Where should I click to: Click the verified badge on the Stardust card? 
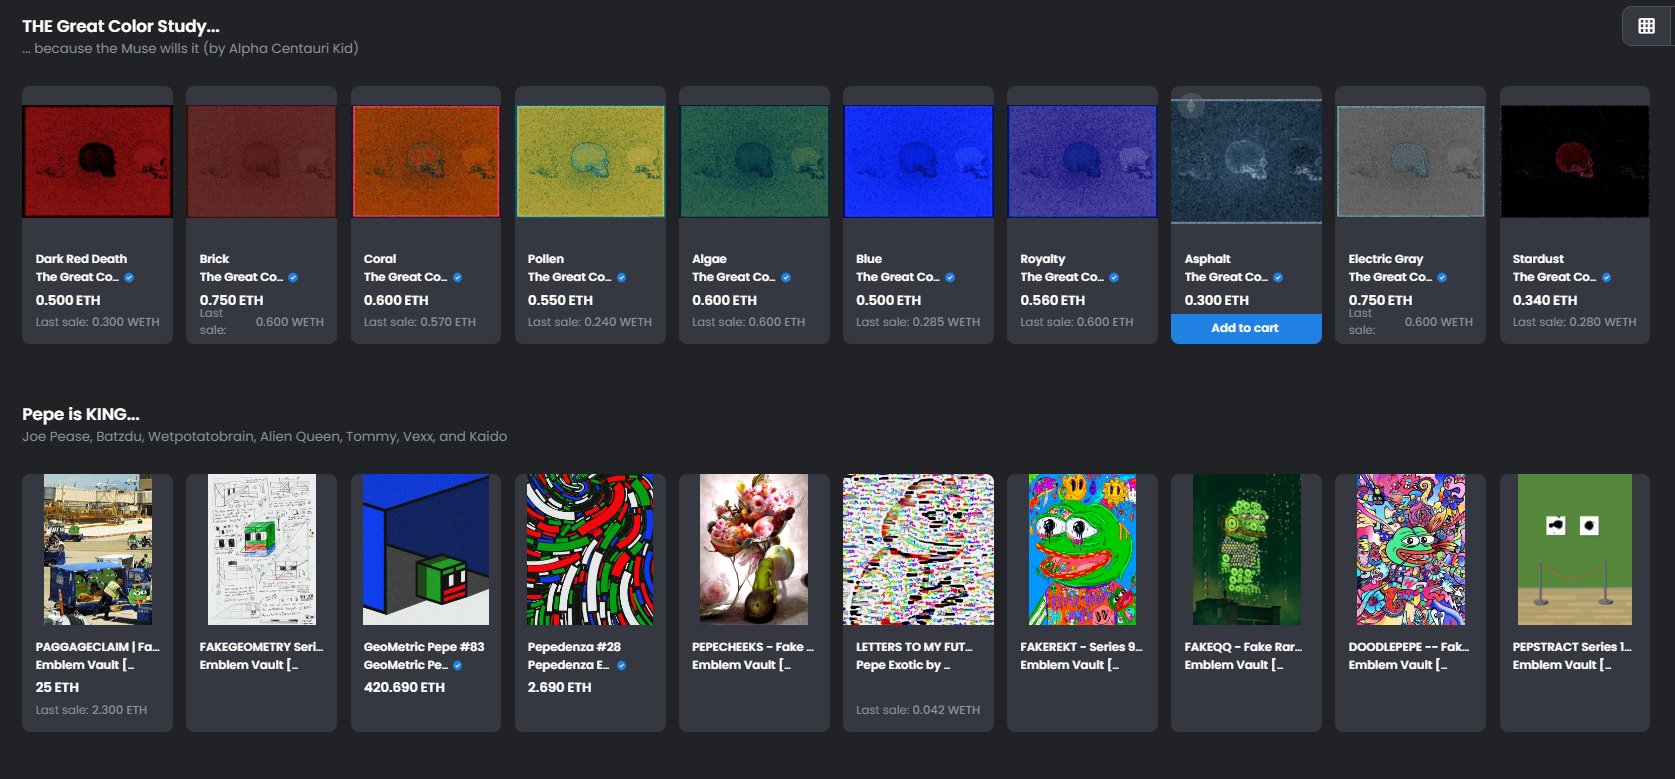(1606, 278)
